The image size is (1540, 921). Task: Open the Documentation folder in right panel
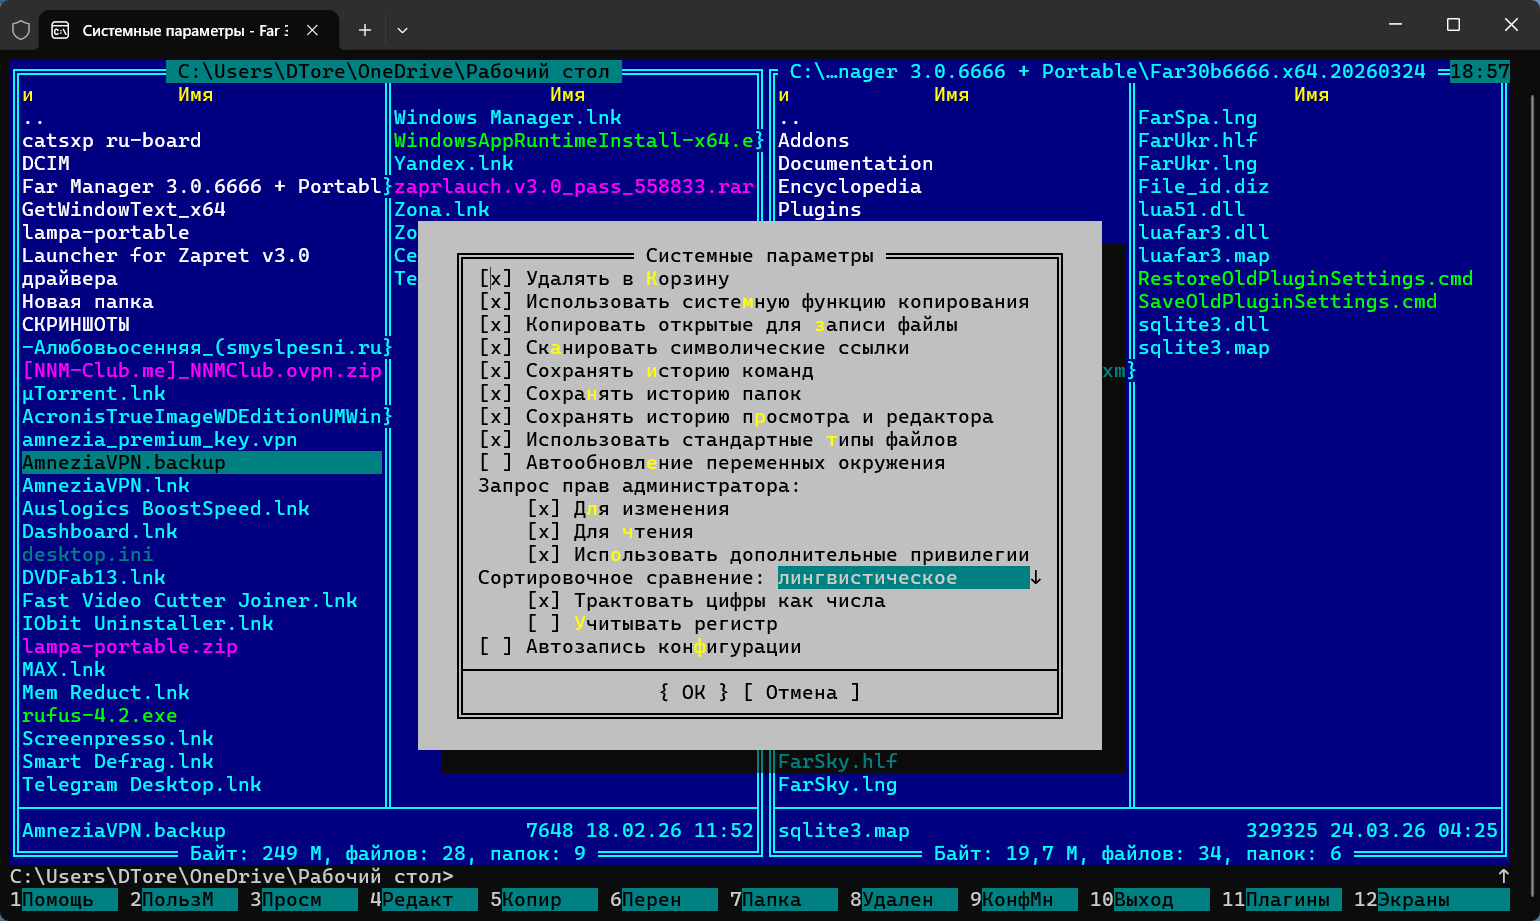click(855, 164)
